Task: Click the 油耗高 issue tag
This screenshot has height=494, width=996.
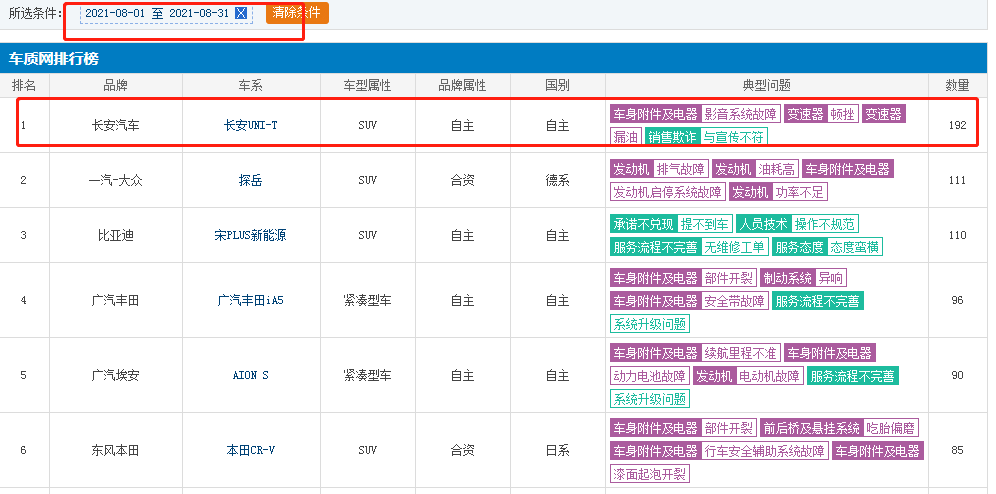Action: pos(777,169)
